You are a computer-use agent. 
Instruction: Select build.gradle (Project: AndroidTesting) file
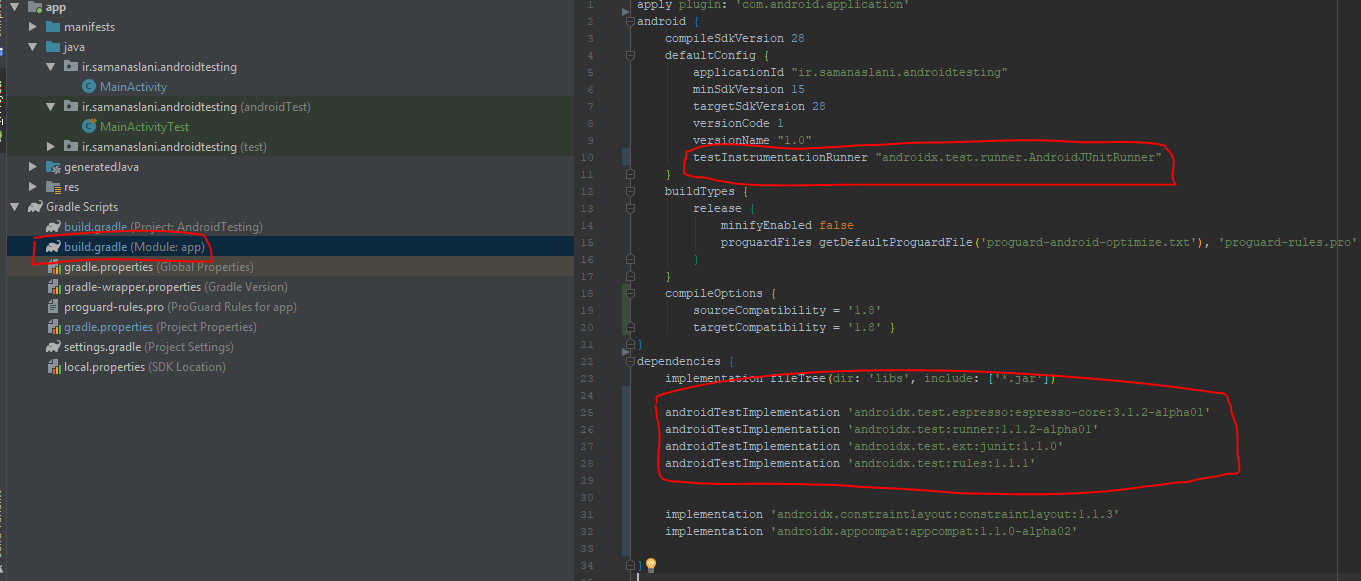(x=163, y=227)
